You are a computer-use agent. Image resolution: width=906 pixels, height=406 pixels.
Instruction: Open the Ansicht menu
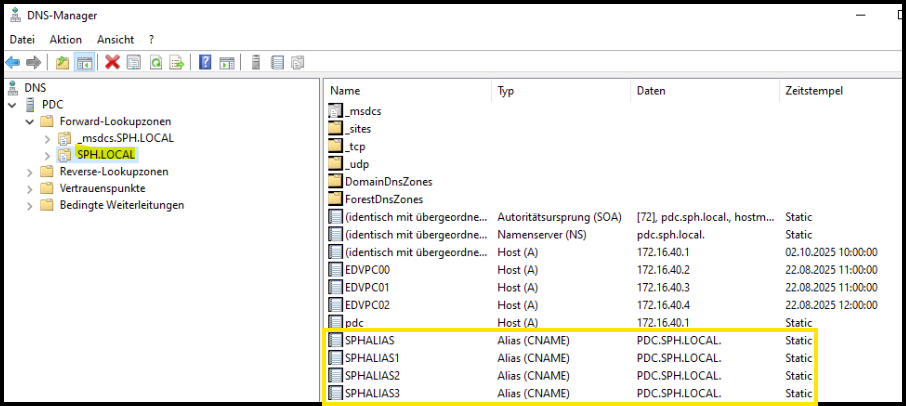pos(116,39)
